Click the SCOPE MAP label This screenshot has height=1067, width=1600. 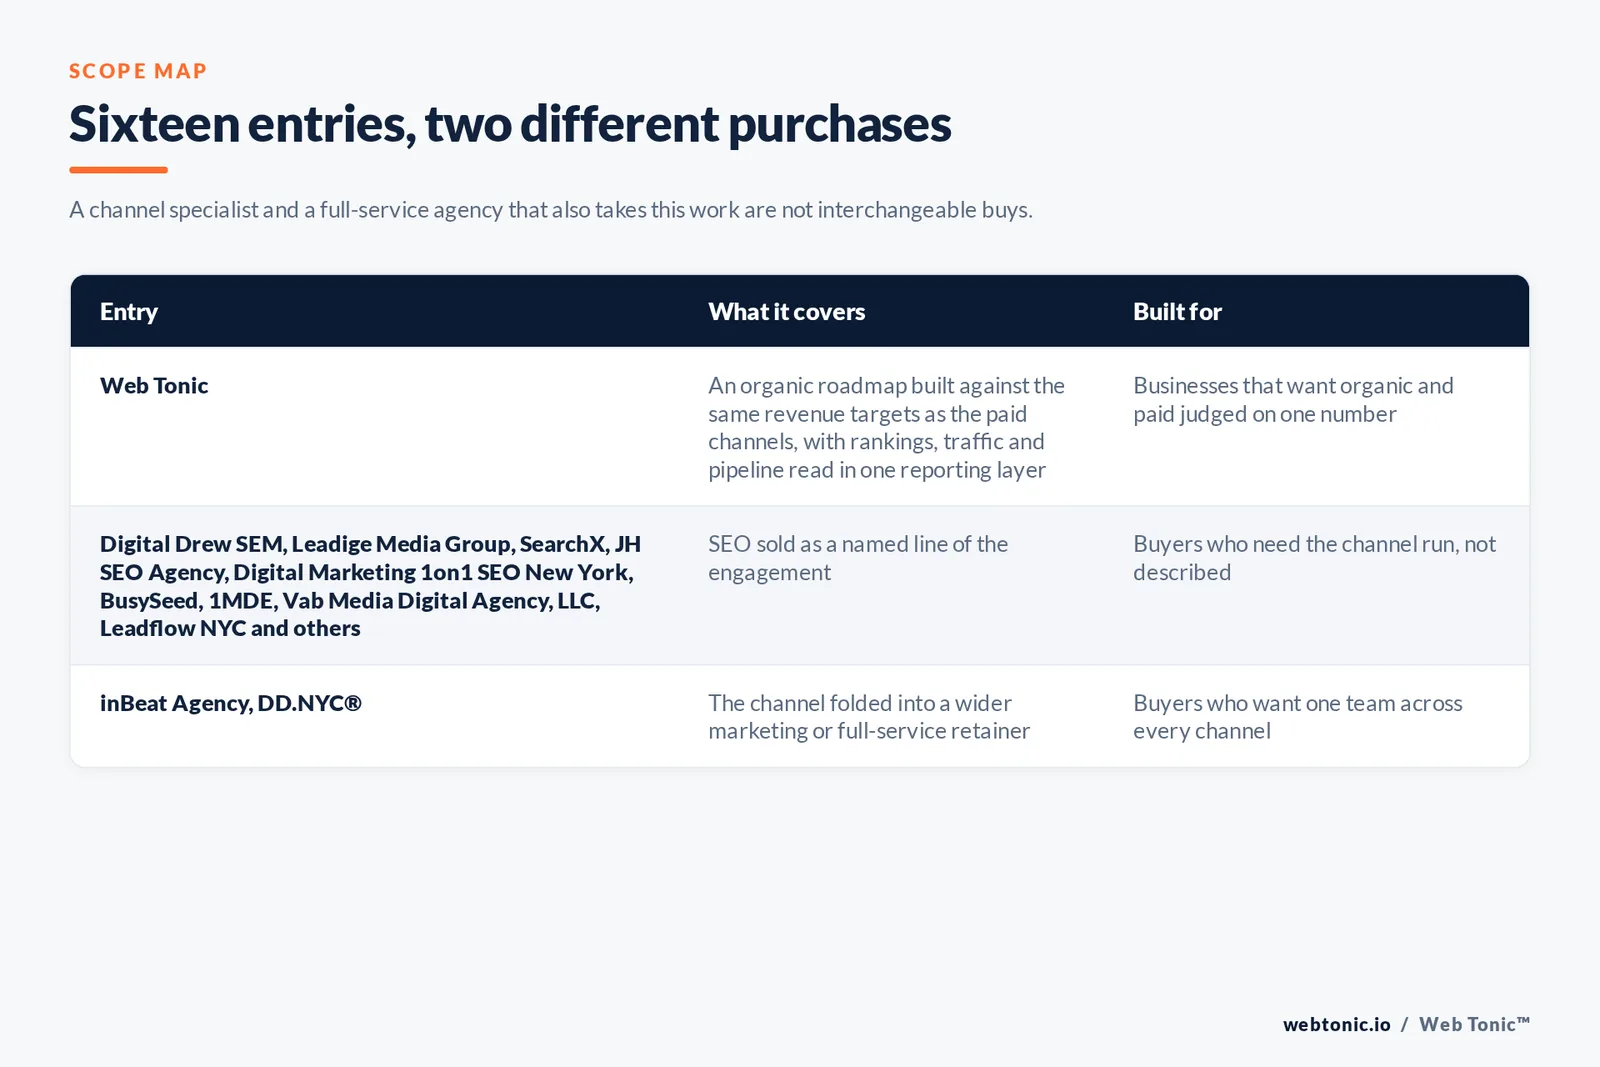point(138,71)
